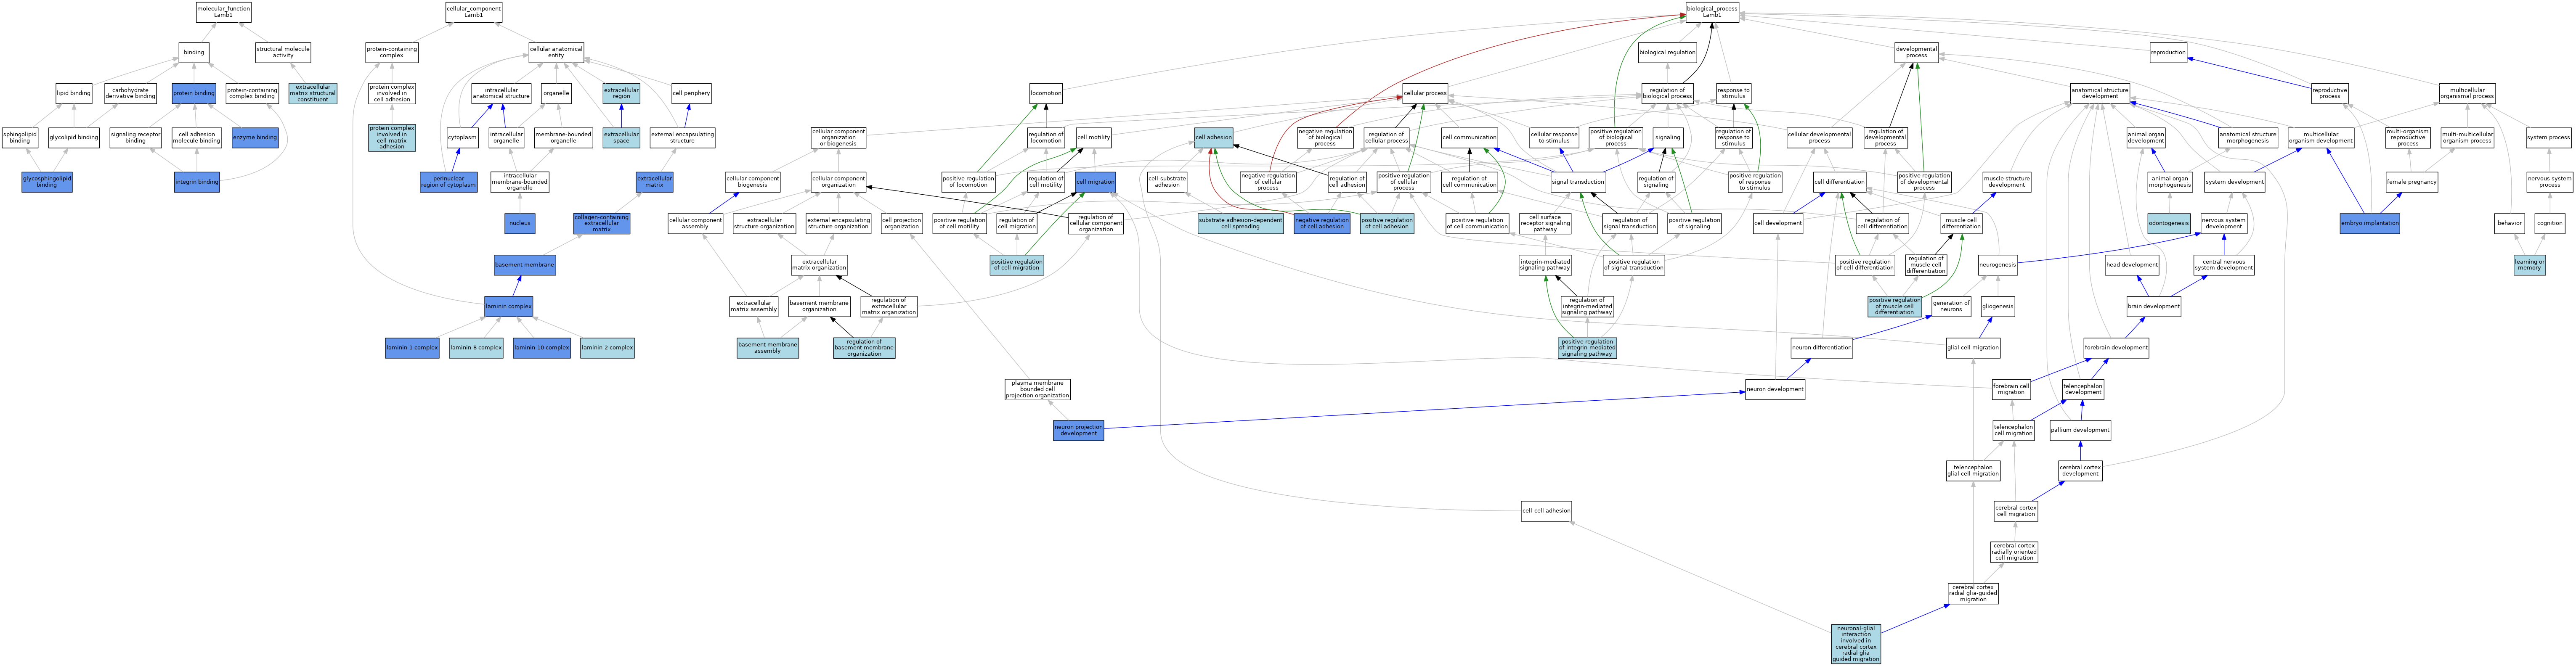Image resolution: width=2576 pixels, height=666 pixels.
Task: Click the 'laminin-2 complex' node
Action: coord(607,348)
